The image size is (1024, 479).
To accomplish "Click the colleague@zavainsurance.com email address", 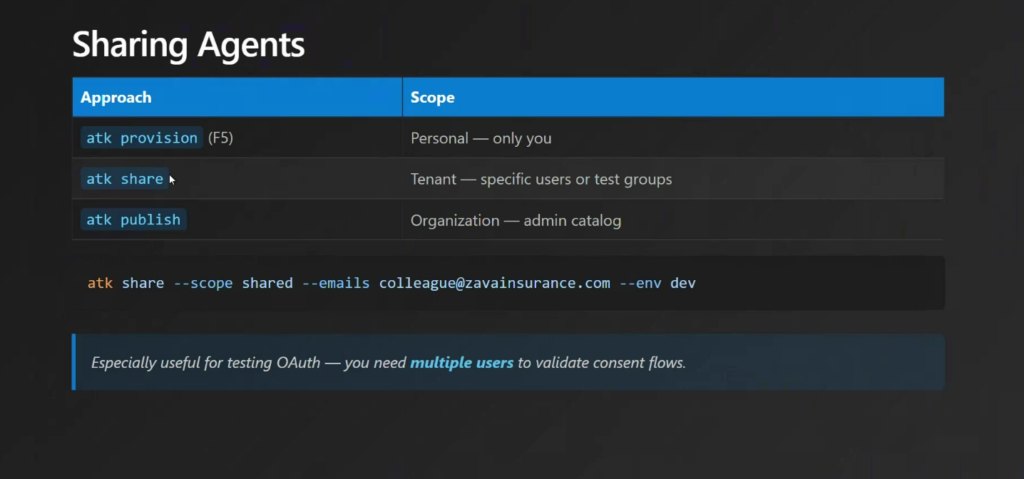I will coord(494,283).
